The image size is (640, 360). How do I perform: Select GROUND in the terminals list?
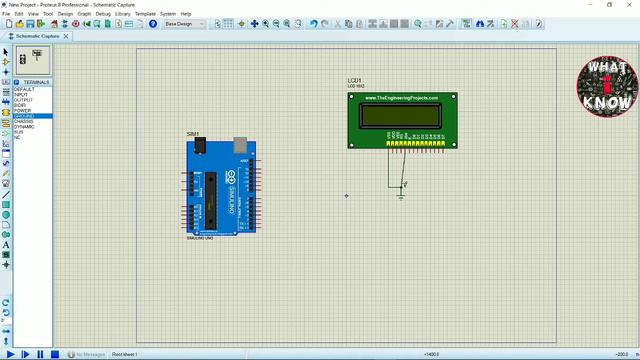[33, 116]
